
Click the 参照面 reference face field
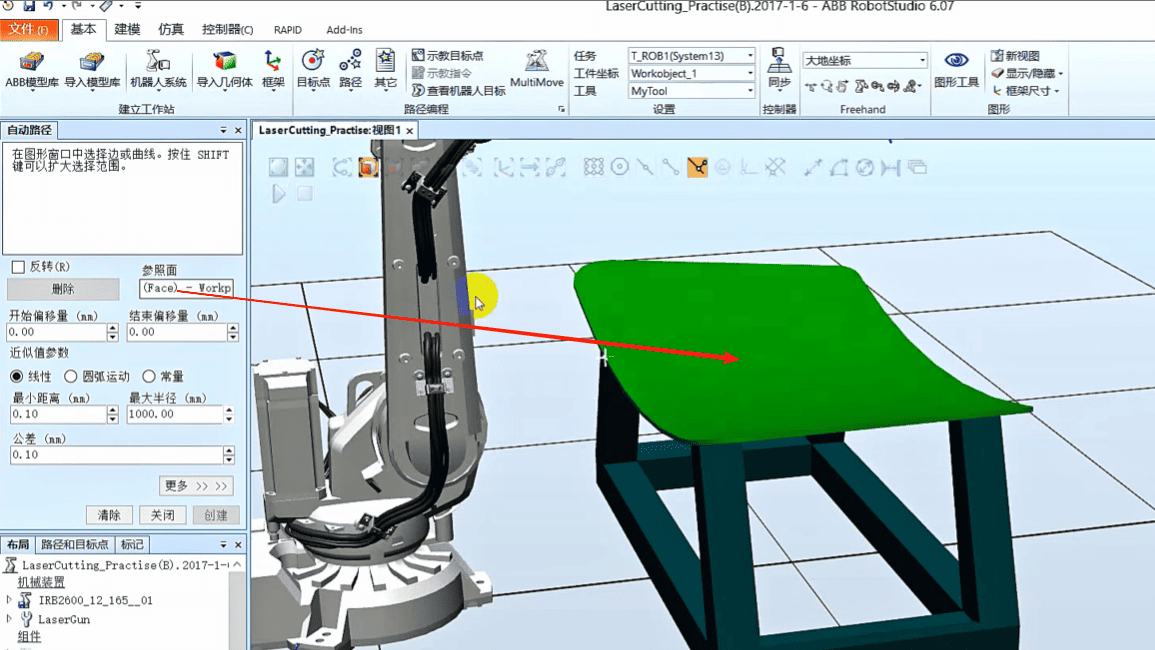[186, 288]
